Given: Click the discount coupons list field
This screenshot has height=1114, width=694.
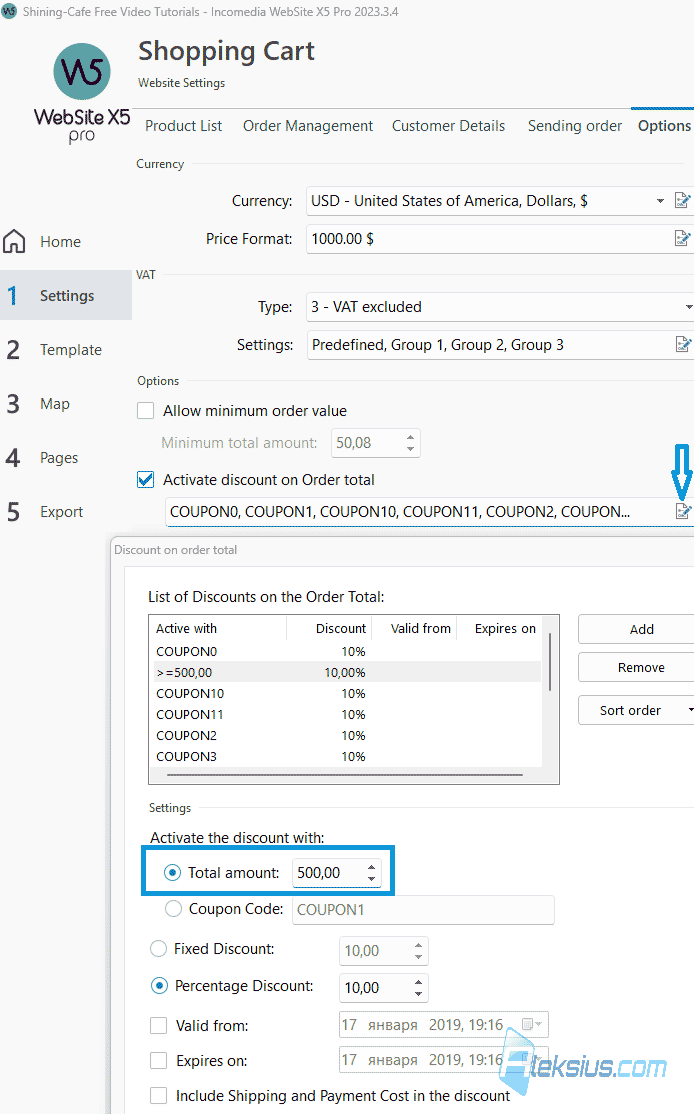Looking at the screenshot, I should [419, 512].
